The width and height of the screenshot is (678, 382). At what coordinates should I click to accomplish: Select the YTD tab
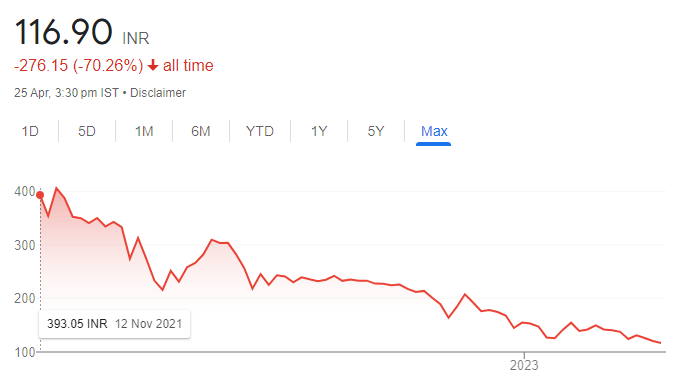pyautogui.click(x=259, y=131)
